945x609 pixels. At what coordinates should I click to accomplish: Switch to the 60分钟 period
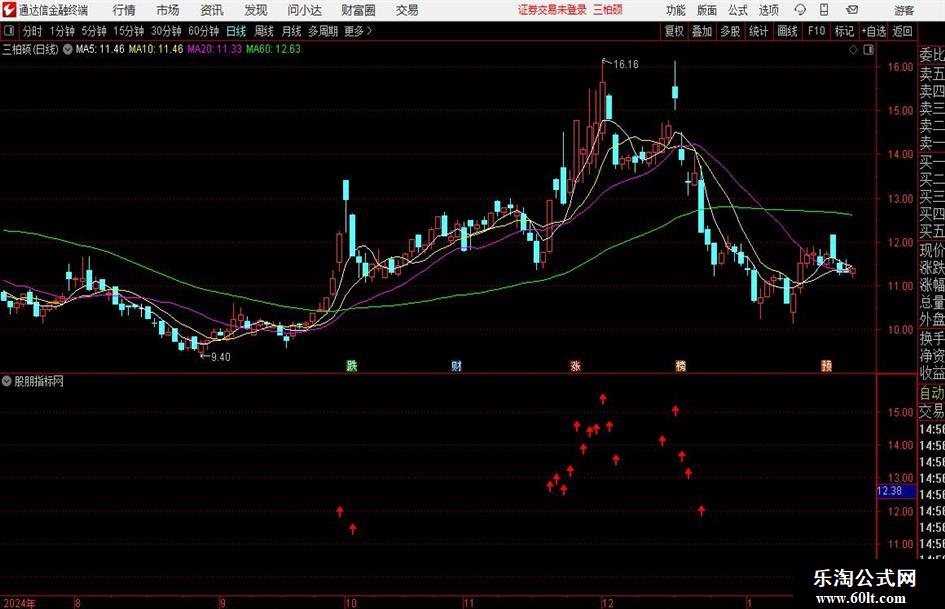[x=204, y=31]
